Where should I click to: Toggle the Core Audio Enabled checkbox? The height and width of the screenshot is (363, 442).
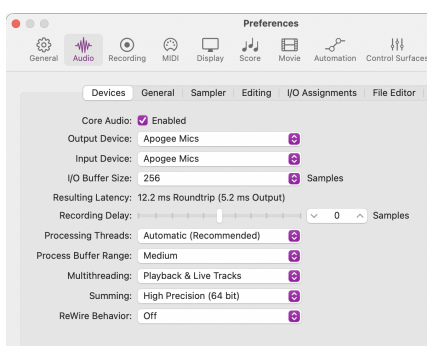[143, 120]
